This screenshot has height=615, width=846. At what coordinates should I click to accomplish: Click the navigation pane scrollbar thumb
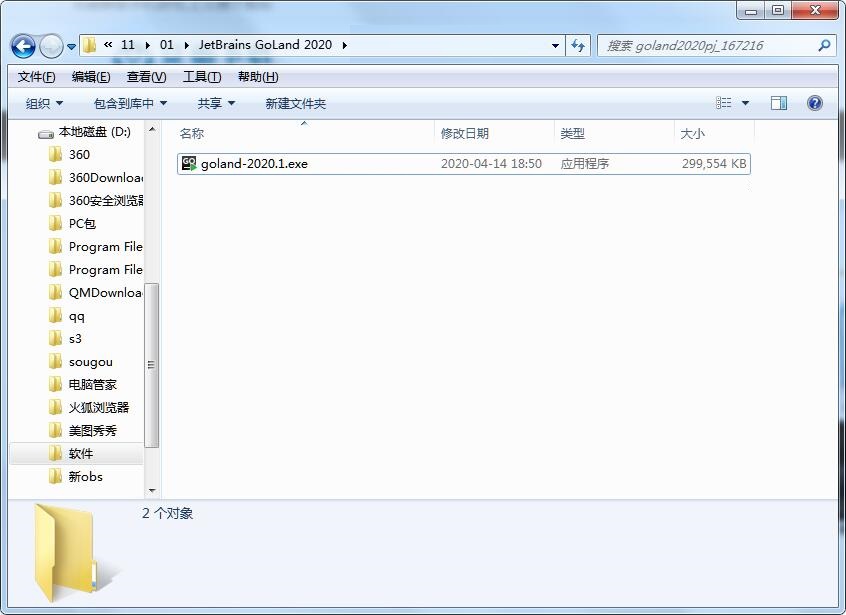click(x=152, y=365)
